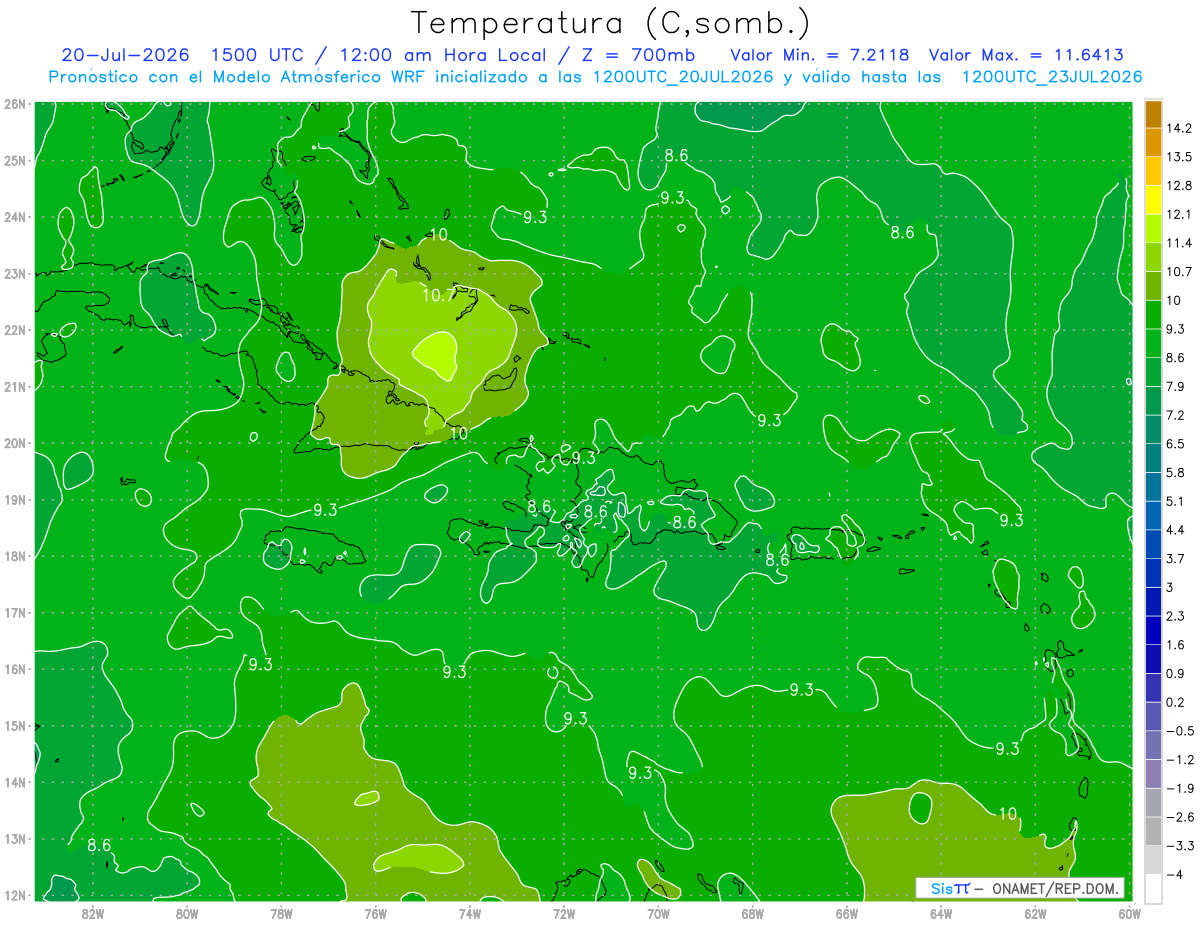Click the 'Sis' logo text in the credit box

pyautogui.click(x=941, y=888)
